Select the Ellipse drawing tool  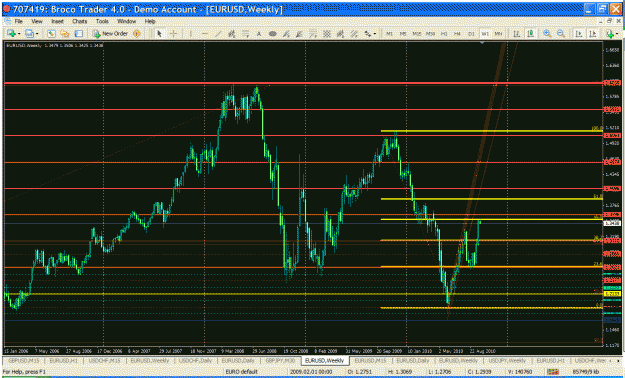273,34
